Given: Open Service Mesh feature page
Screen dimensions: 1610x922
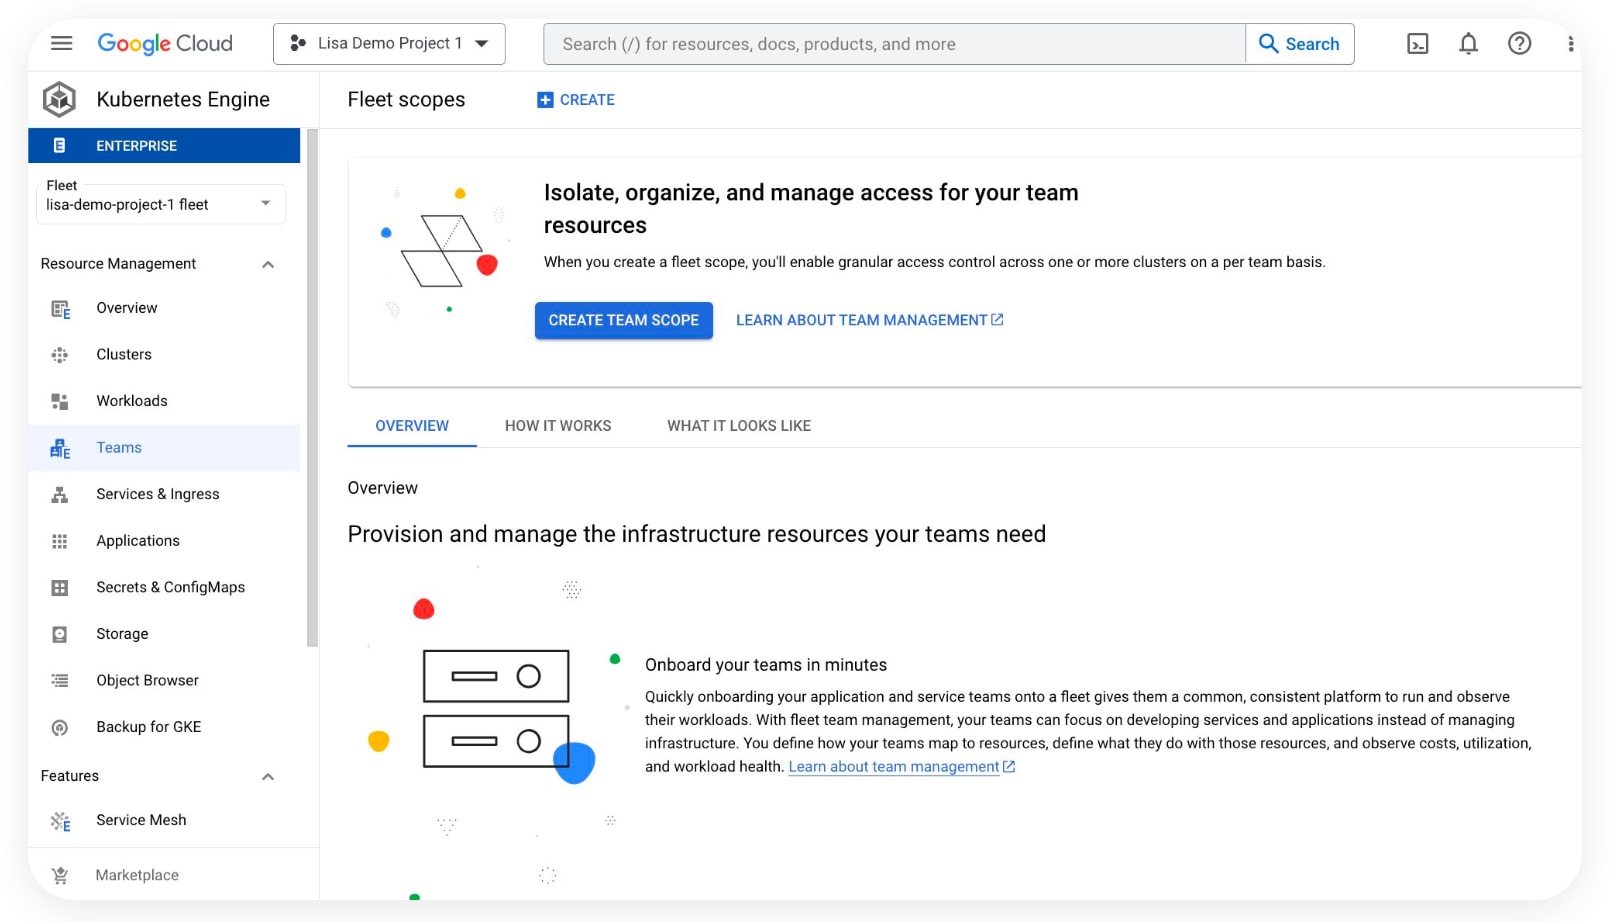Looking at the screenshot, I should [164, 820].
